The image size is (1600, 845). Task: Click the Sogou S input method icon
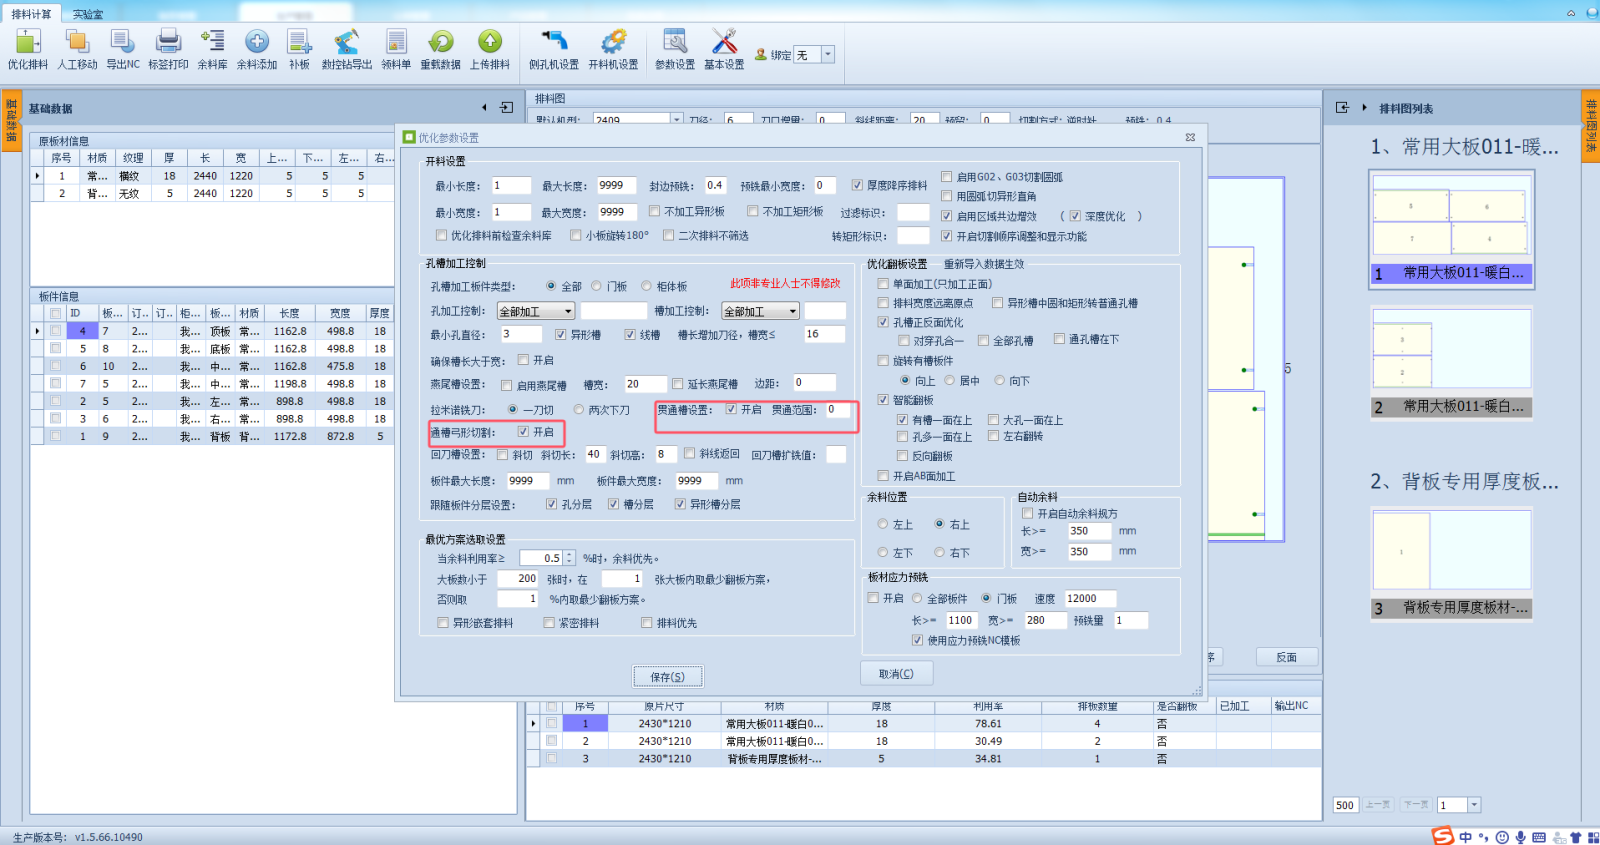pos(1442,836)
